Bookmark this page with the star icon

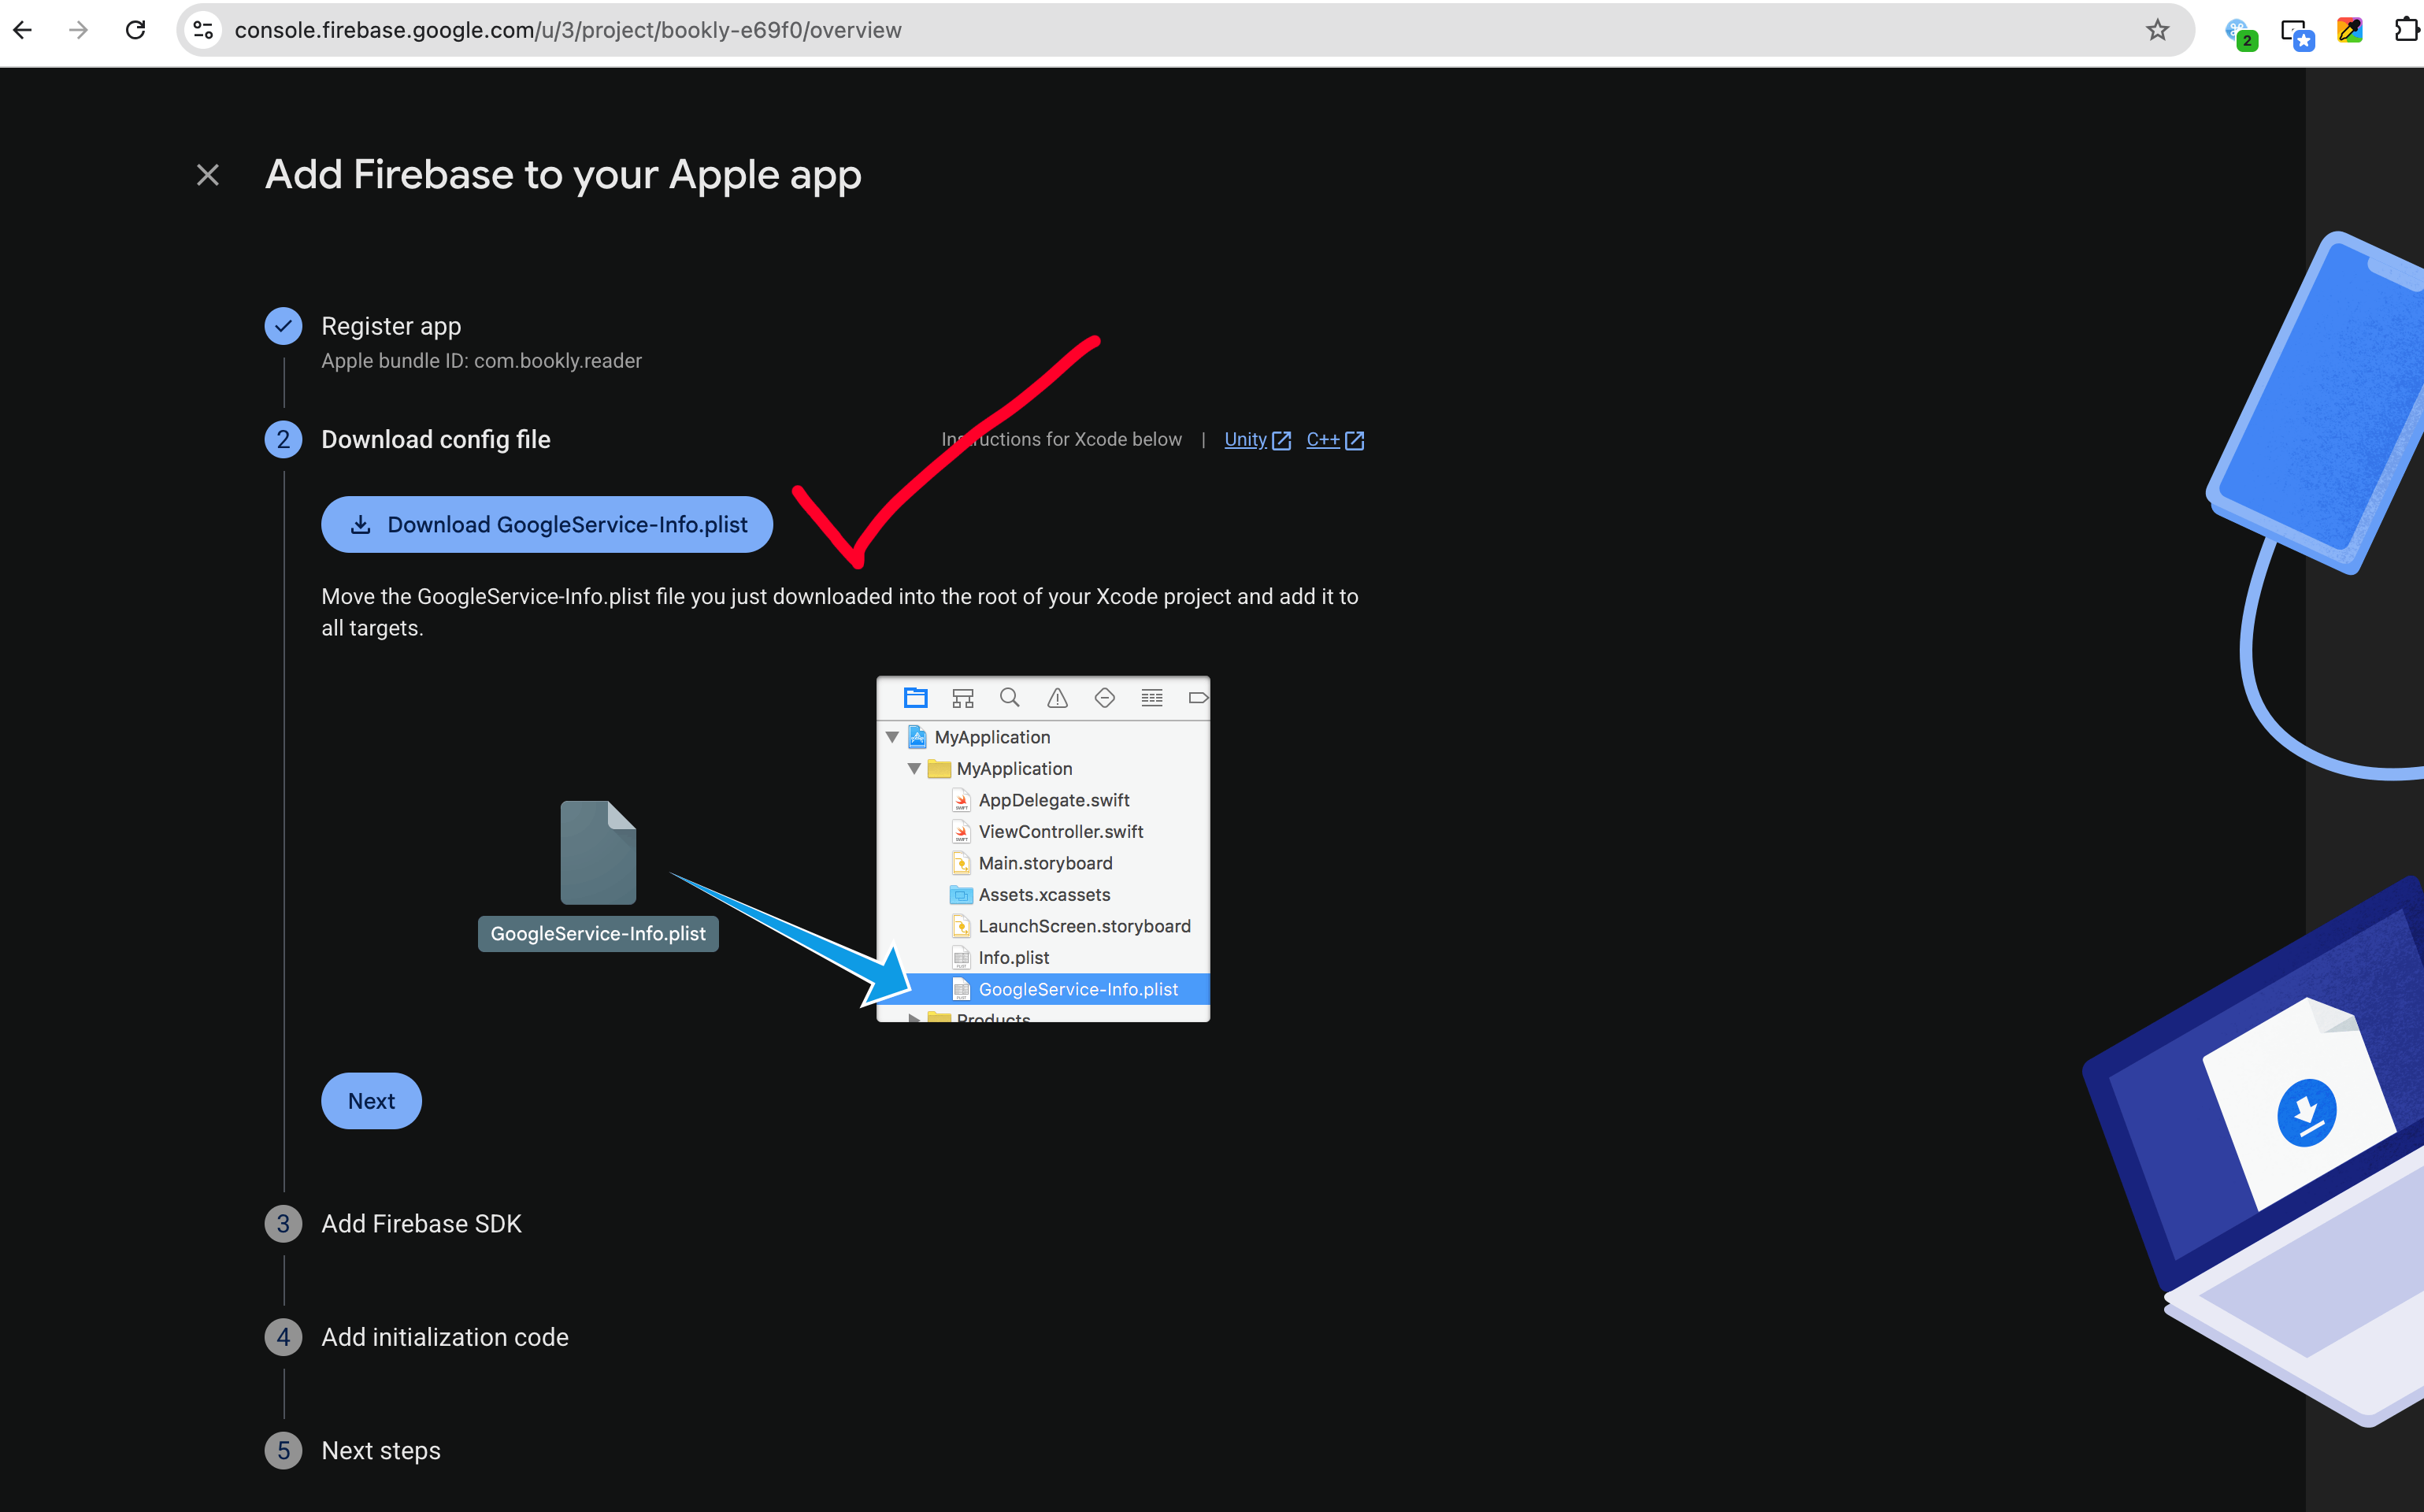coord(2157,30)
